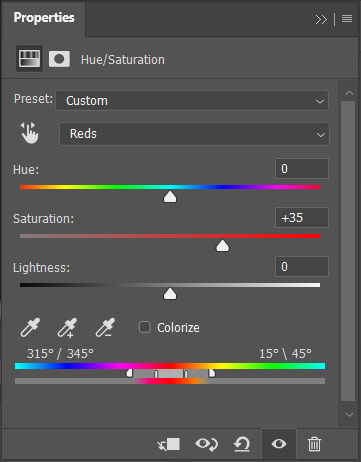Select the layer mask icon
The image size is (361, 462).
point(59,59)
